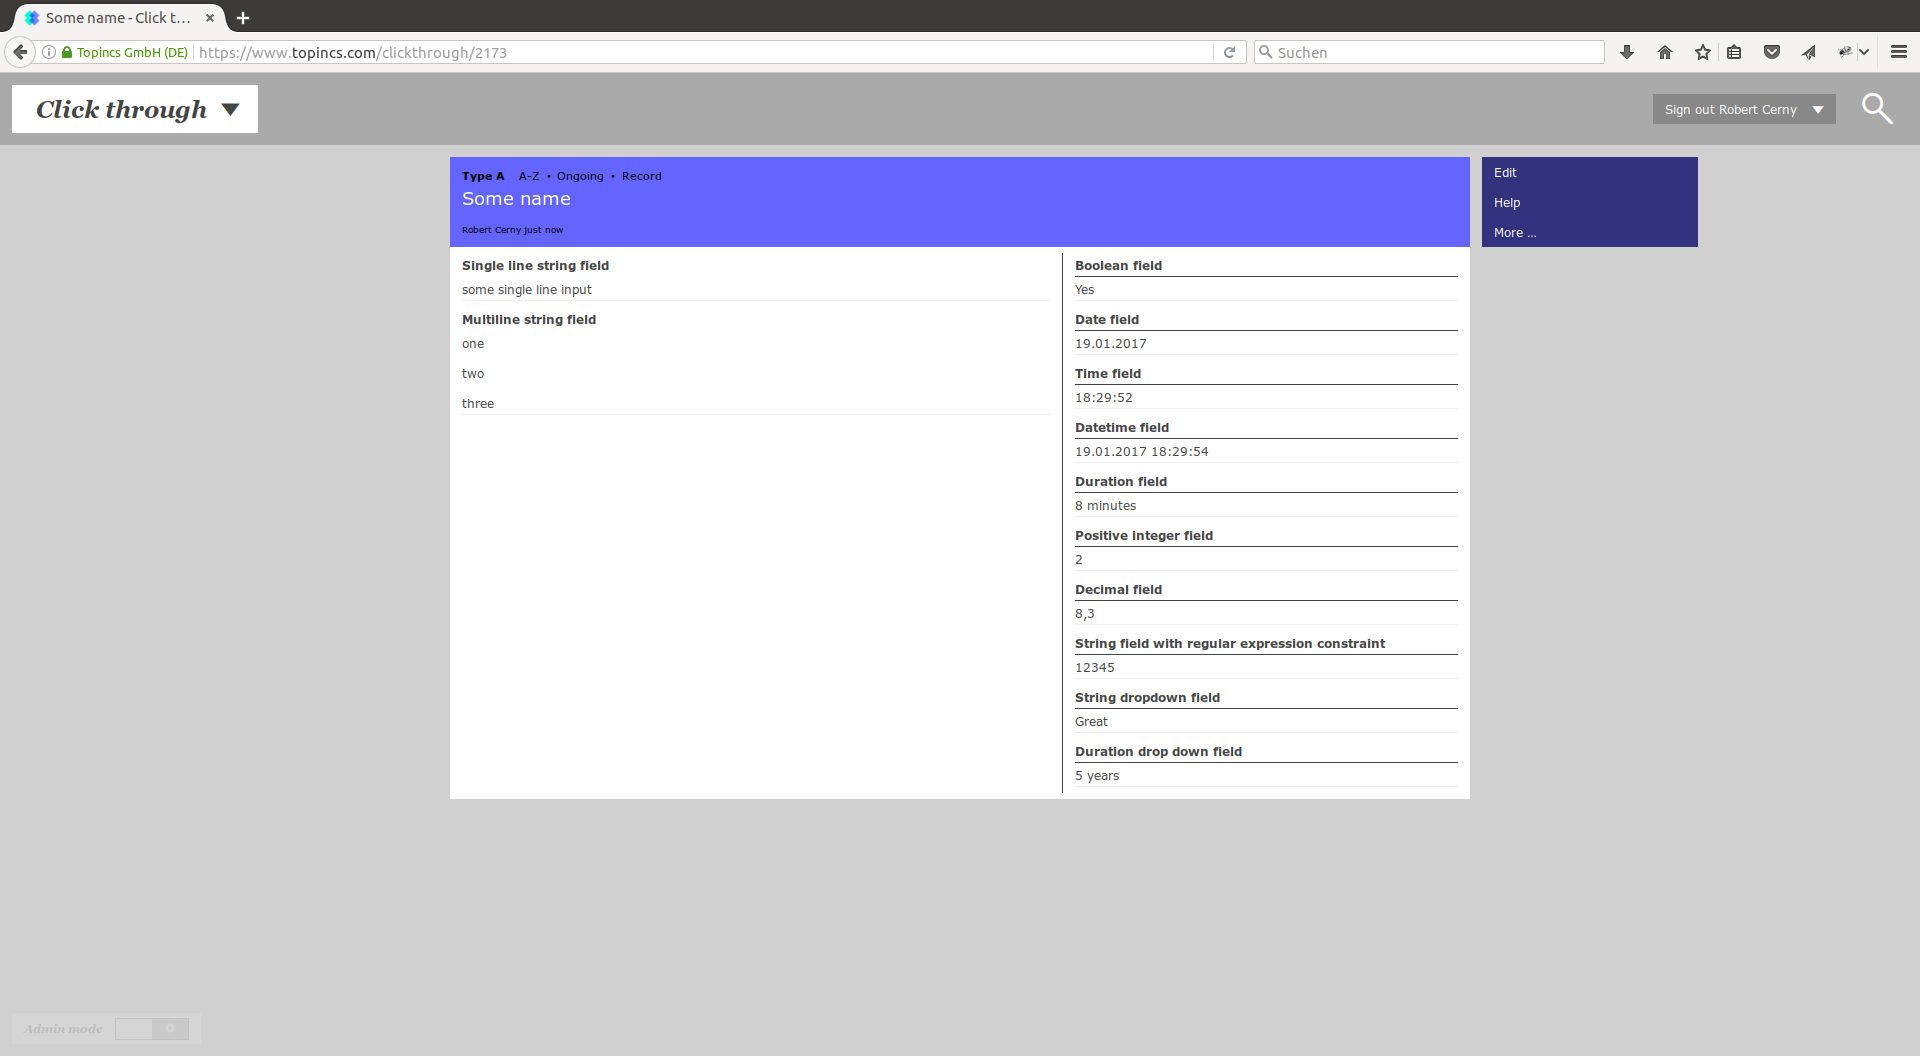Click the A-Z link in header
Viewport: 1920px width, 1056px height.
(x=528, y=176)
